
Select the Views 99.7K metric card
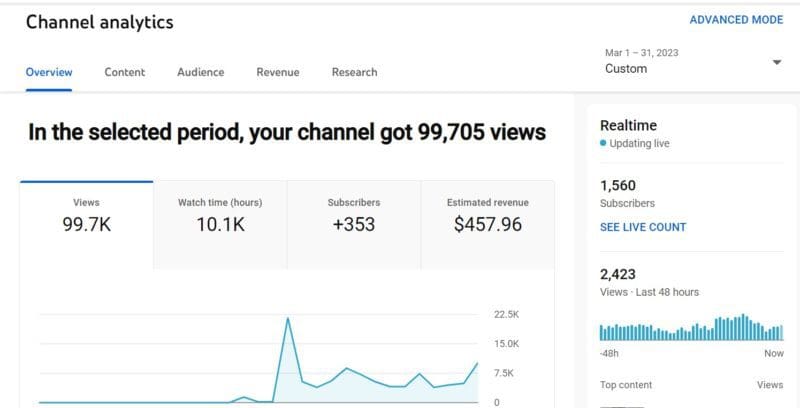point(87,224)
